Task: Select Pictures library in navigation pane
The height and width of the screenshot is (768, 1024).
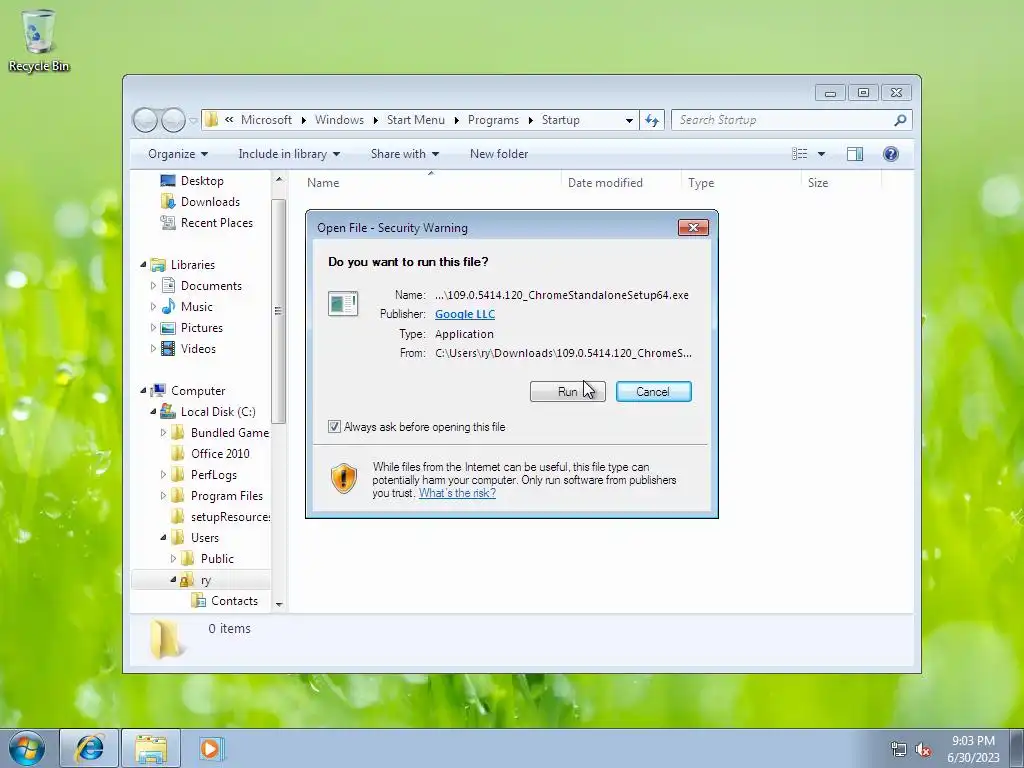Action: [x=201, y=328]
